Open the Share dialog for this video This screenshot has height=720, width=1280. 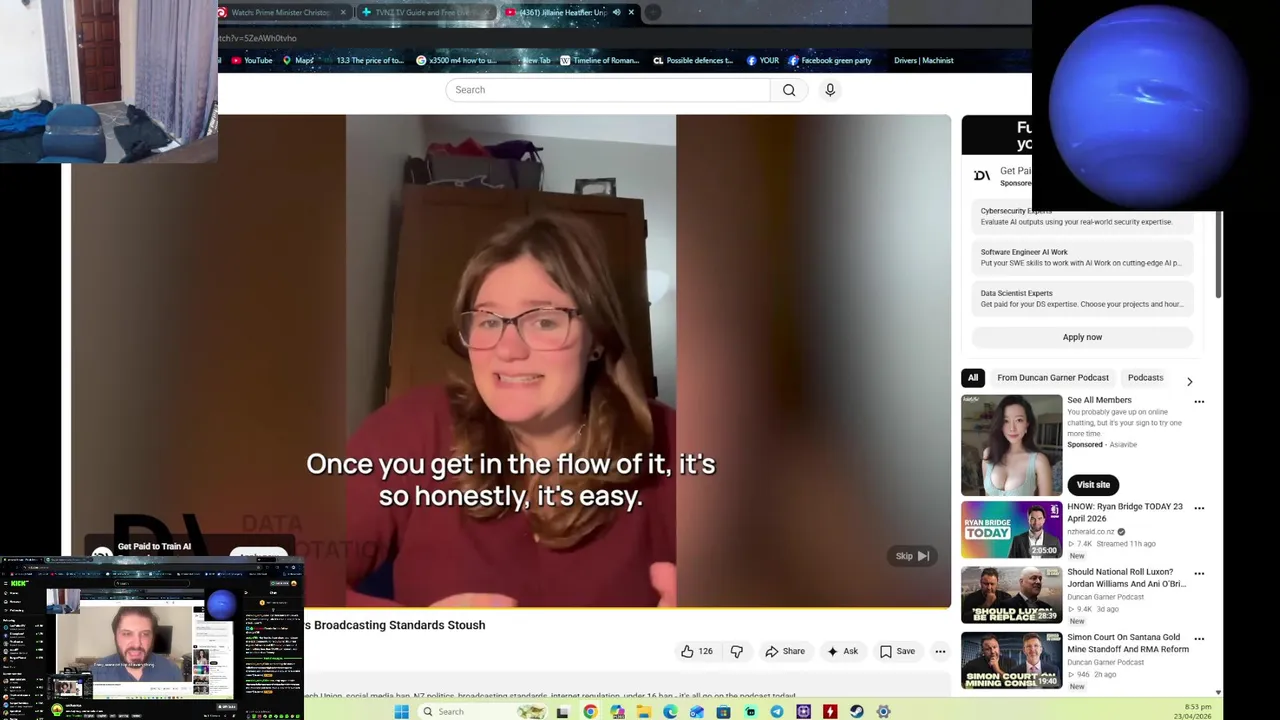(785, 651)
